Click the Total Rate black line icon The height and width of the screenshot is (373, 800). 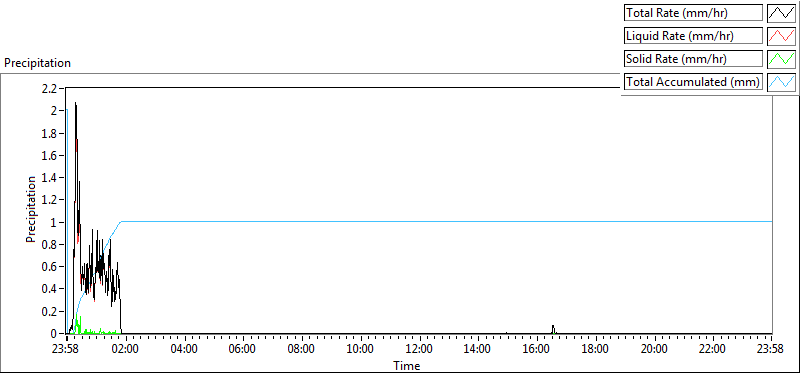coord(781,13)
